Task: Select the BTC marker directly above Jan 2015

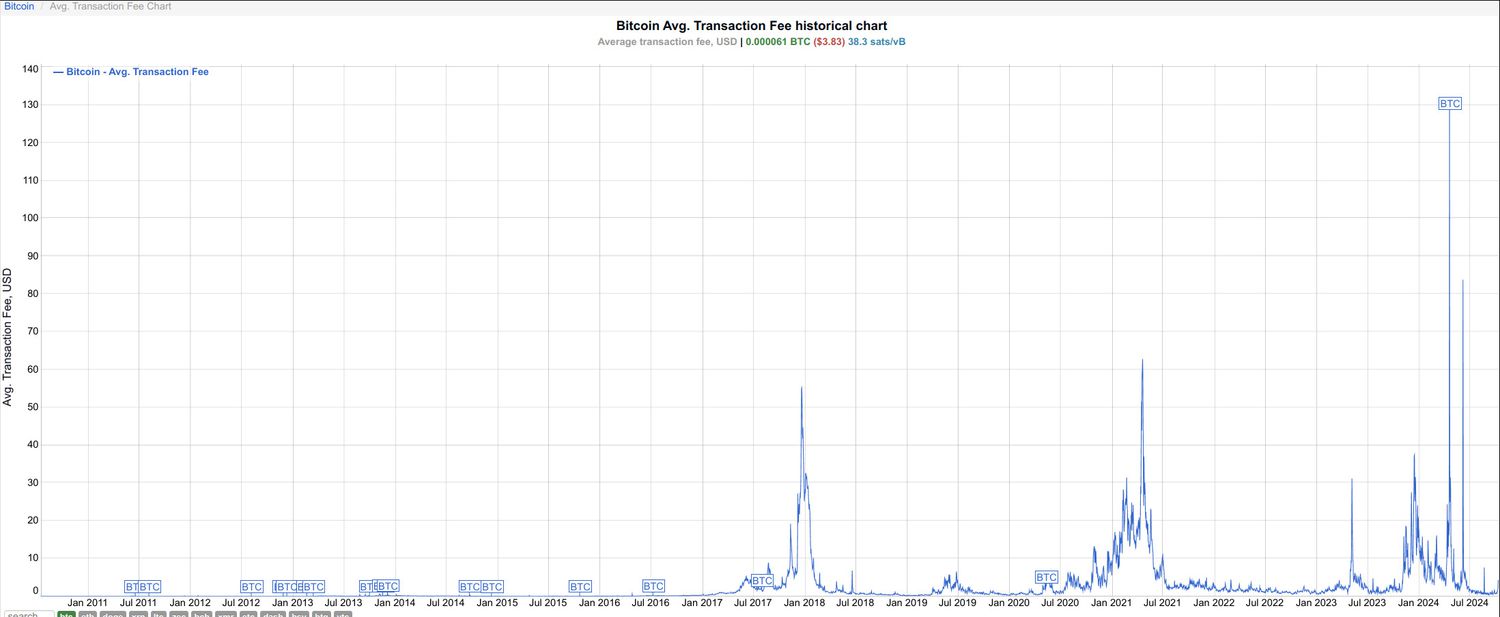Action: [x=493, y=586]
